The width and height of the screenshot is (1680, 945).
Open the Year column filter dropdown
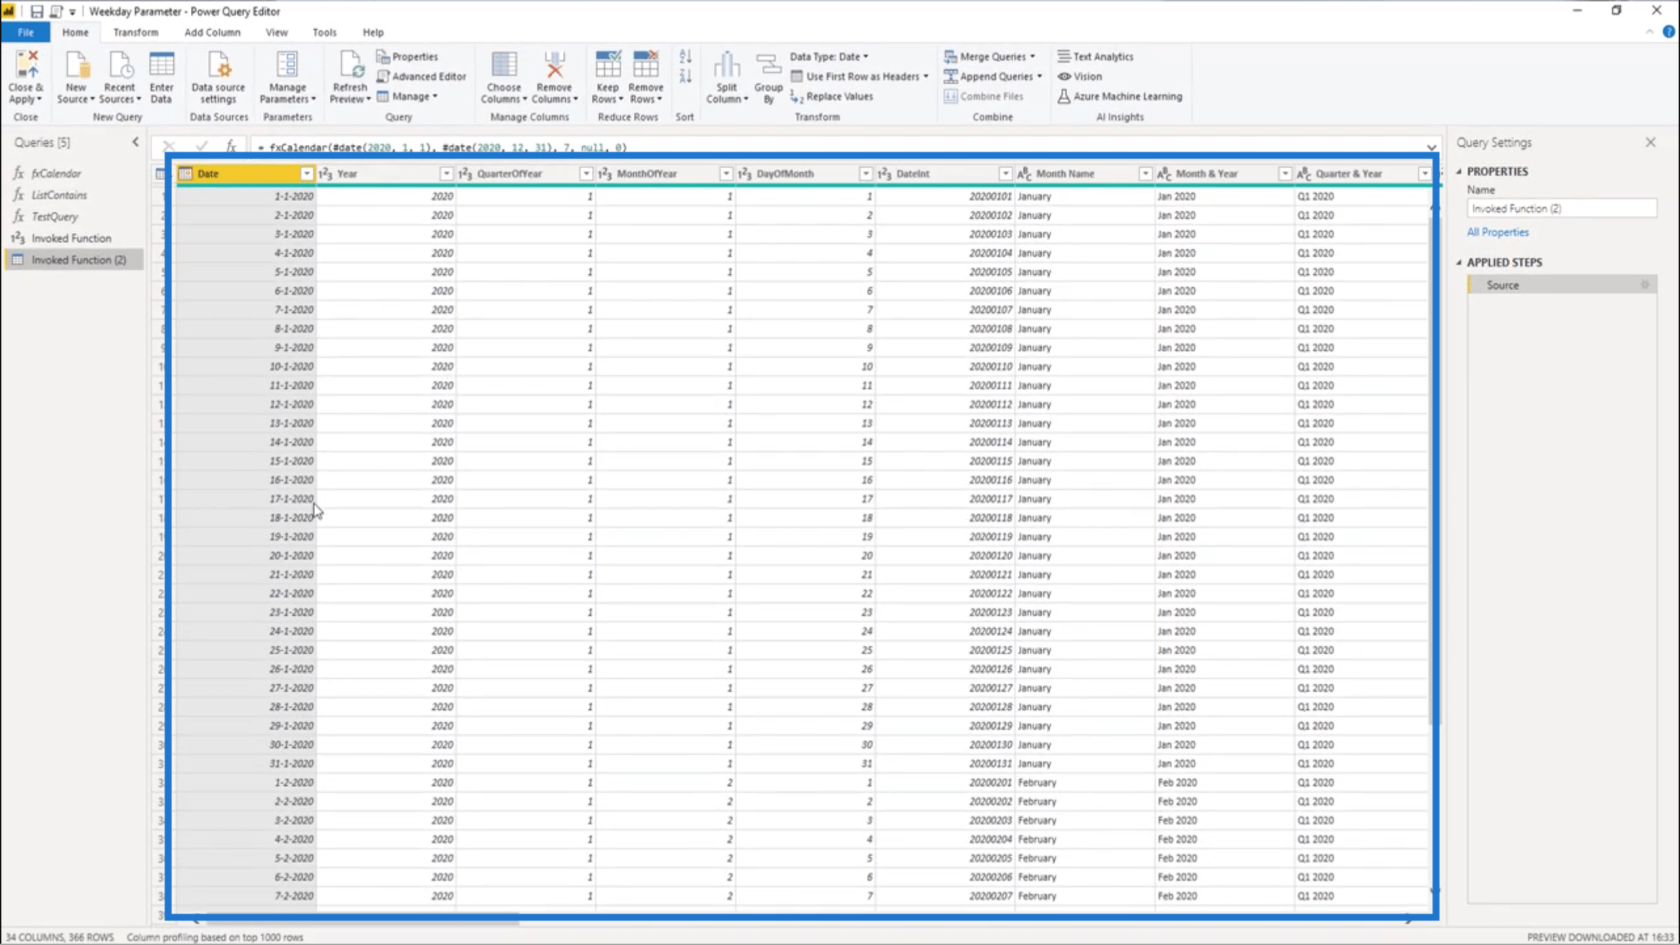coord(446,174)
